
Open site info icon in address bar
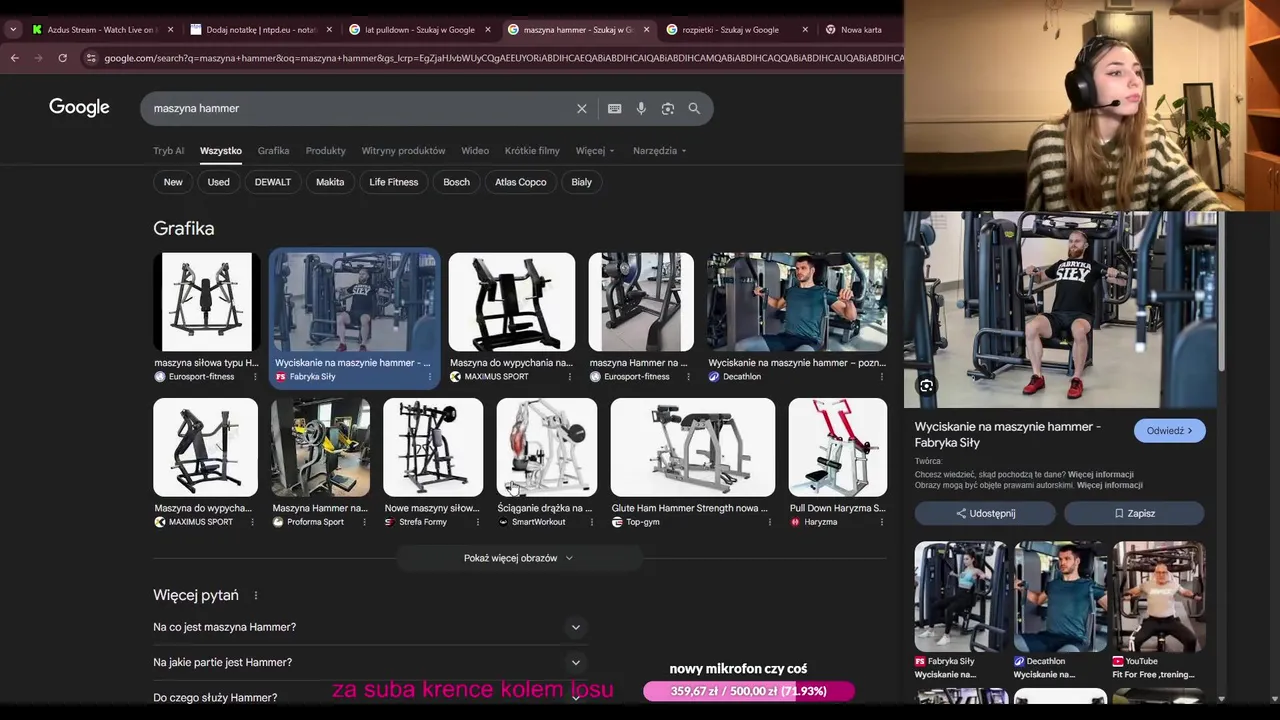click(x=91, y=58)
